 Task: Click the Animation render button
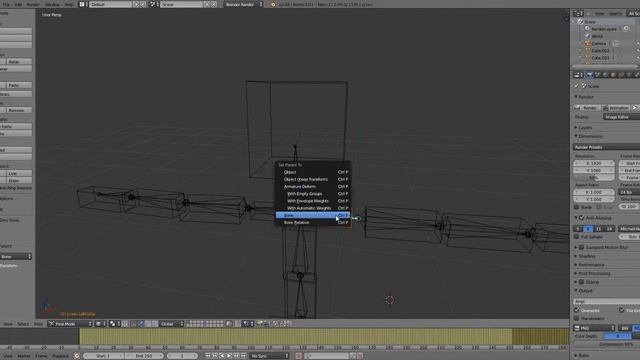tap(616, 108)
